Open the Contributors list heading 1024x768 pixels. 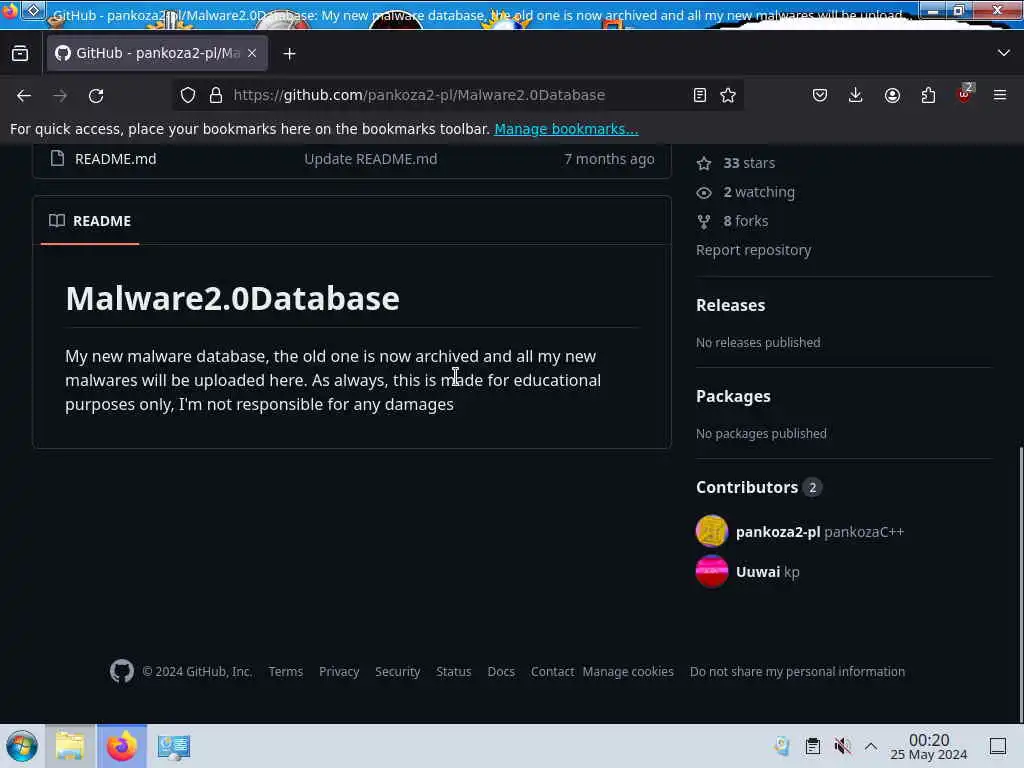tap(759, 487)
